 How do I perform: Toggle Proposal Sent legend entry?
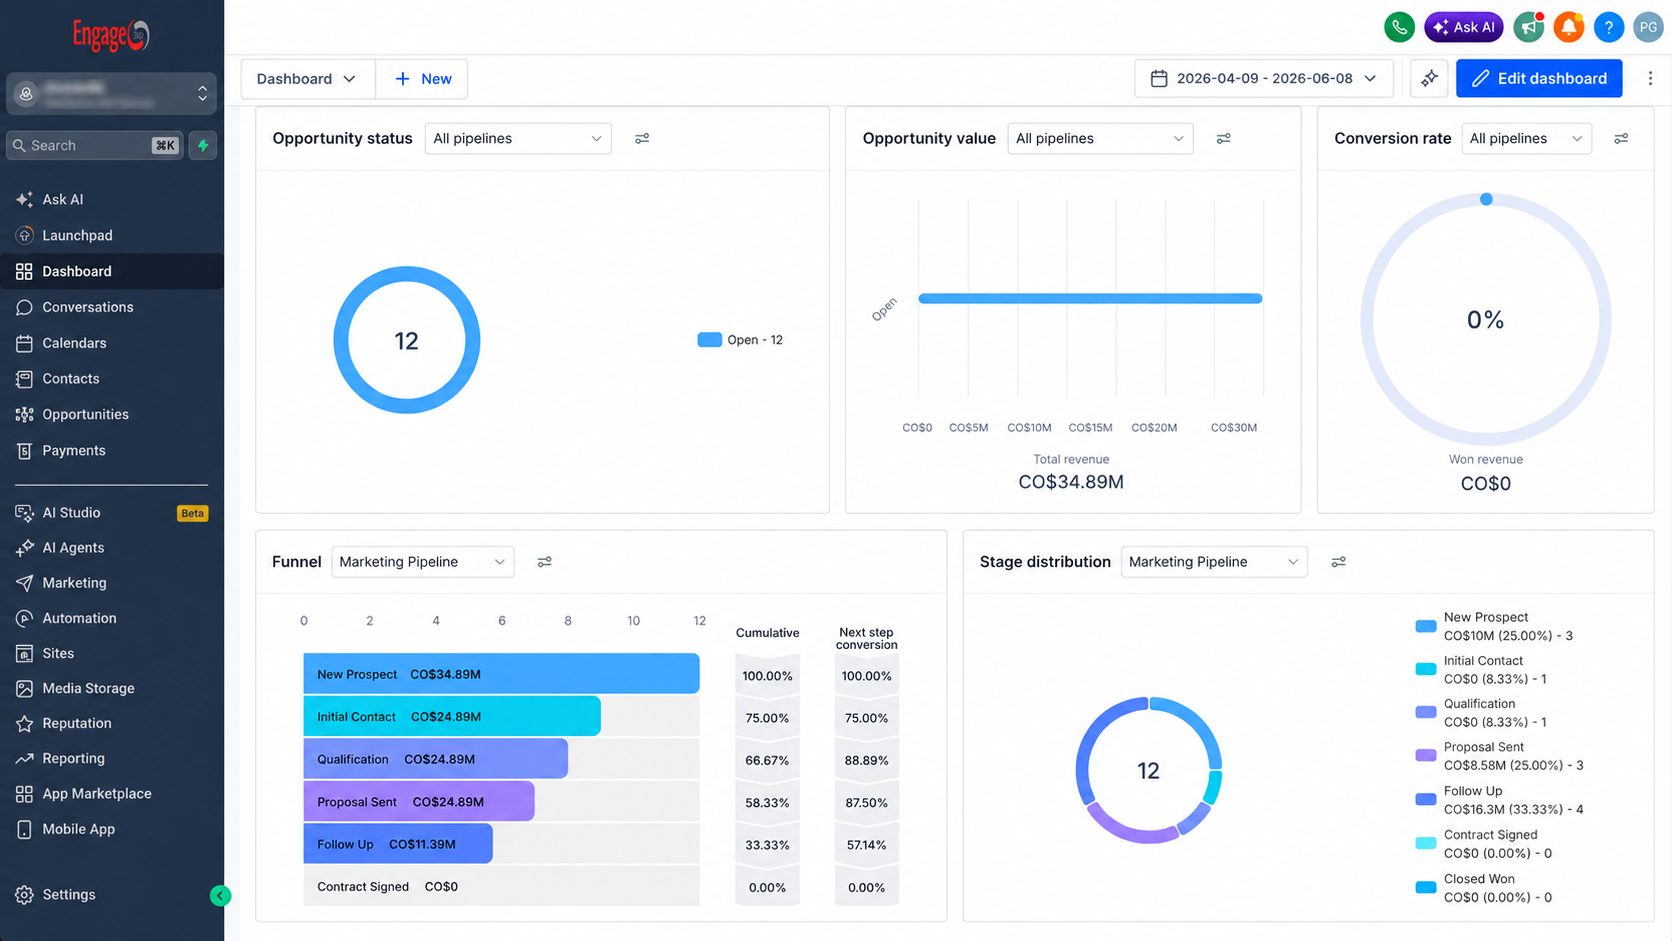[x=1499, y=756]
